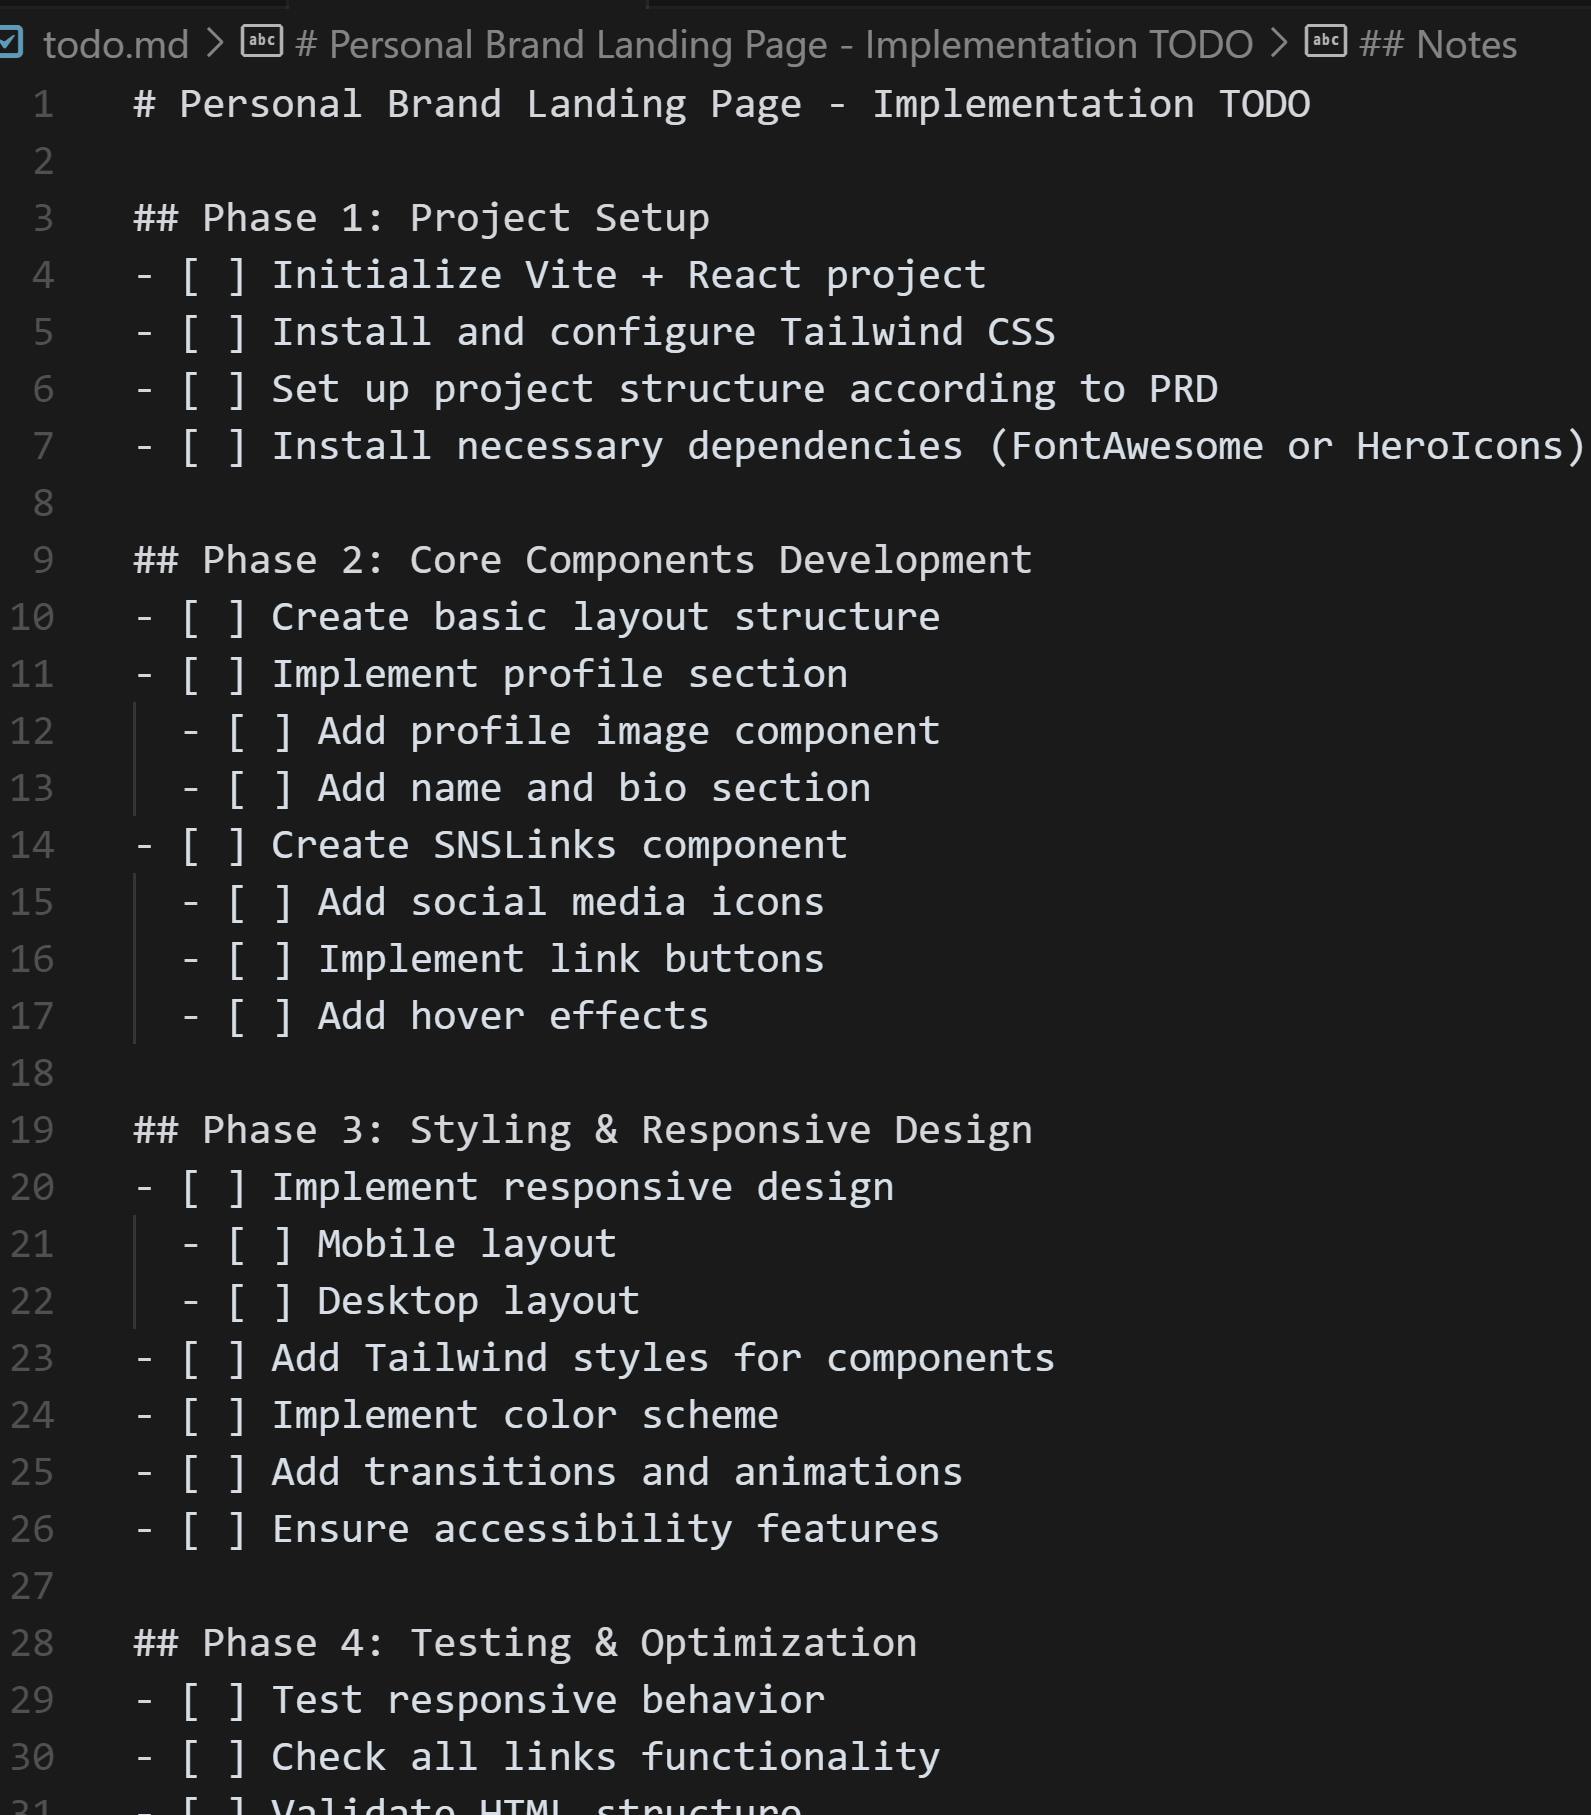Viewport: 1591px width, 1815px height.
Task: Click the symbol icon before Notes breadcrumb
Action: tap(1326, 41)
